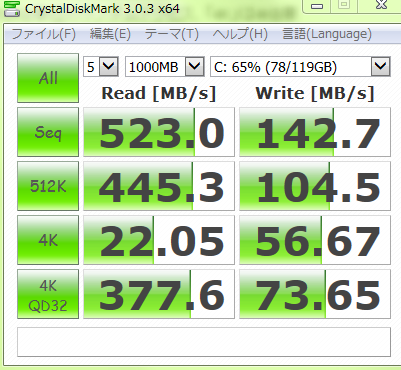This screenshot has width=401, height=370.
Task: Click the CrystalDiskMark app icon in title bar
Action: (12, 8)
